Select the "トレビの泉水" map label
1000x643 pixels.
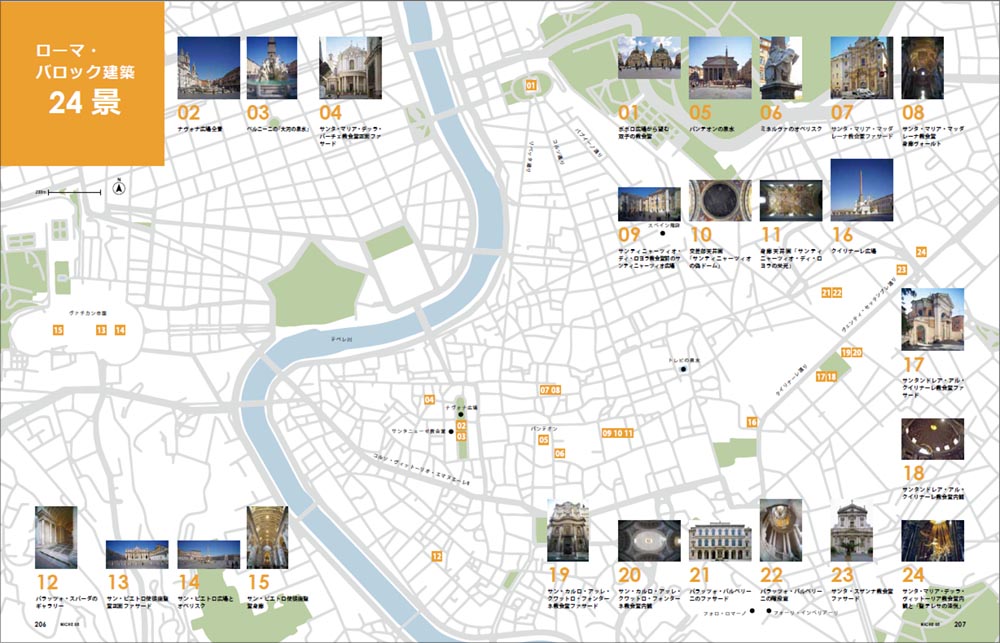coord(684,360)
